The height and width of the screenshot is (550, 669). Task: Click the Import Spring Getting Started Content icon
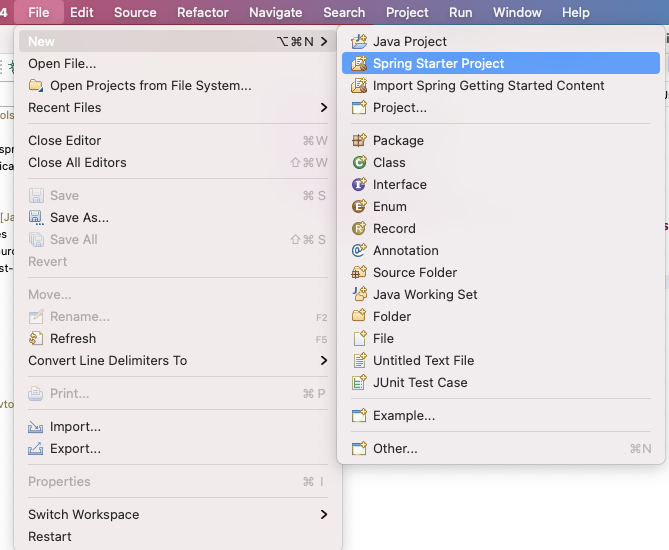tap(359, 85)
